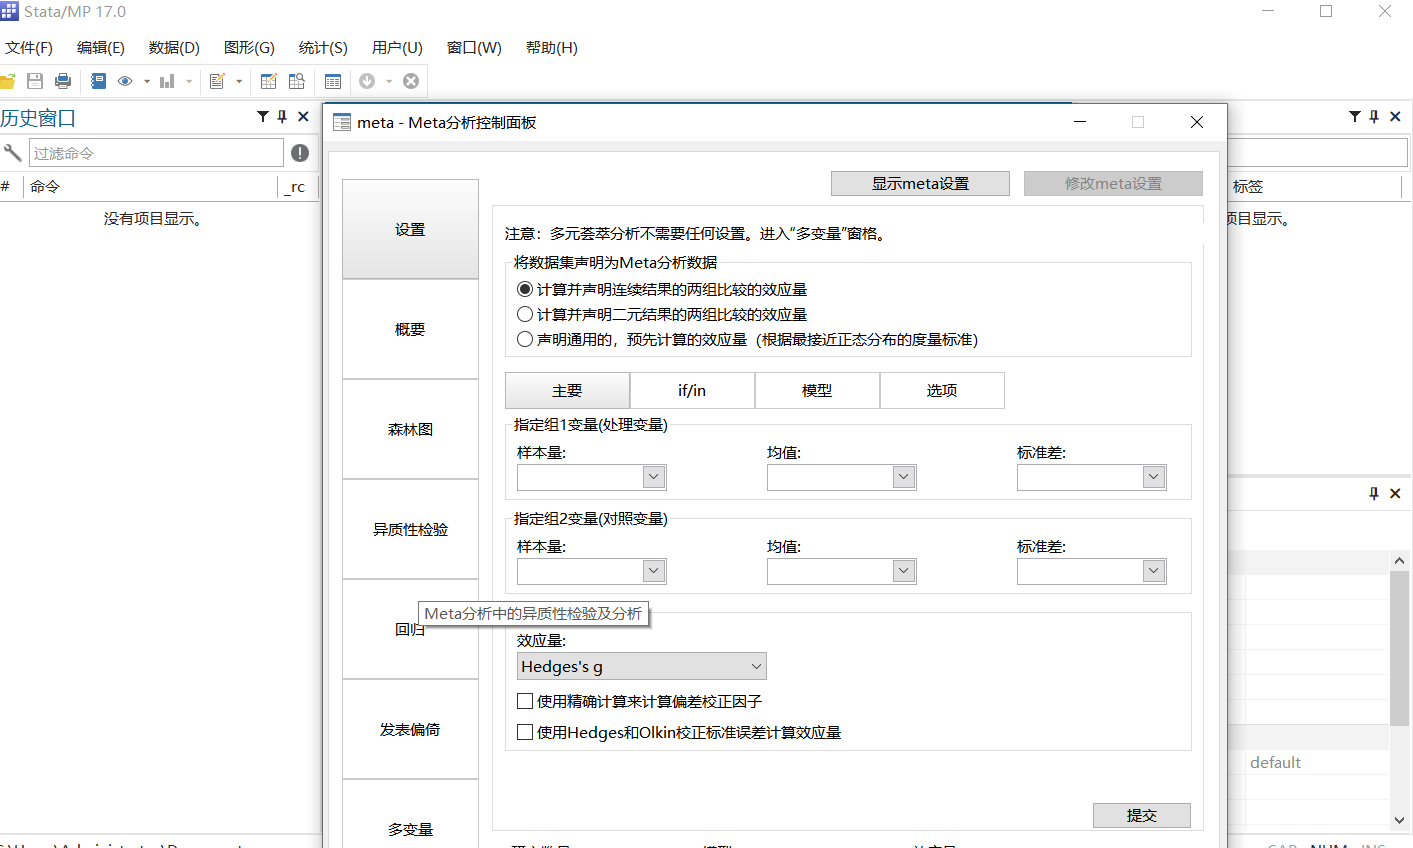Open group 1 标准差 dropdown
Viewport: 1413px width, 848px height.
1154,477
